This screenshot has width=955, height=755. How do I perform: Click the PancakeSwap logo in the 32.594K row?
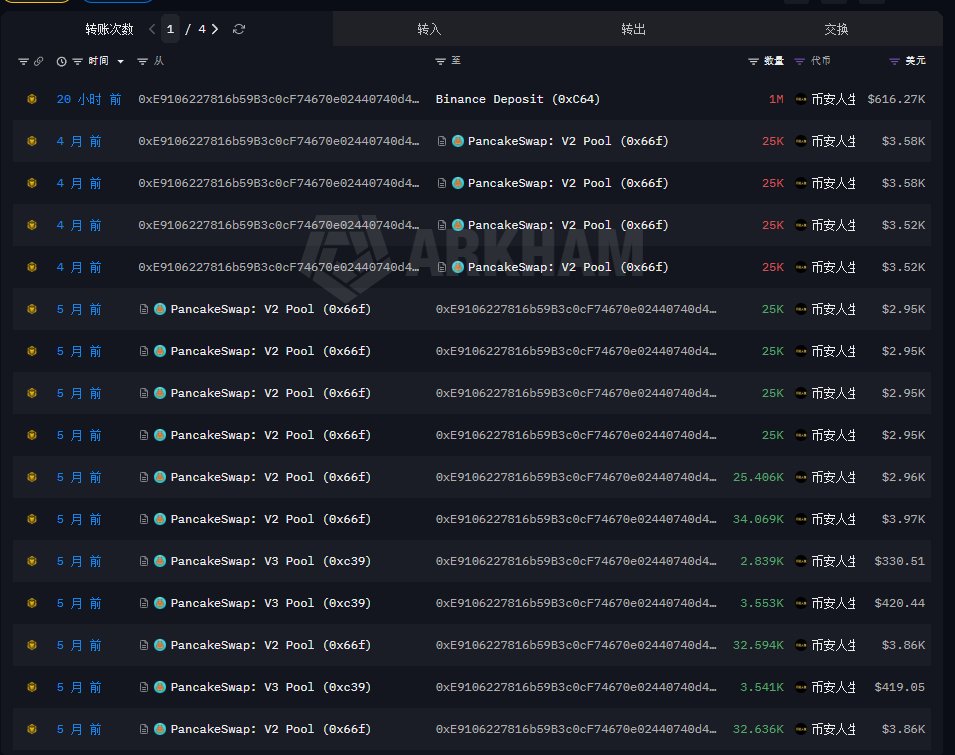coord(160,645)
